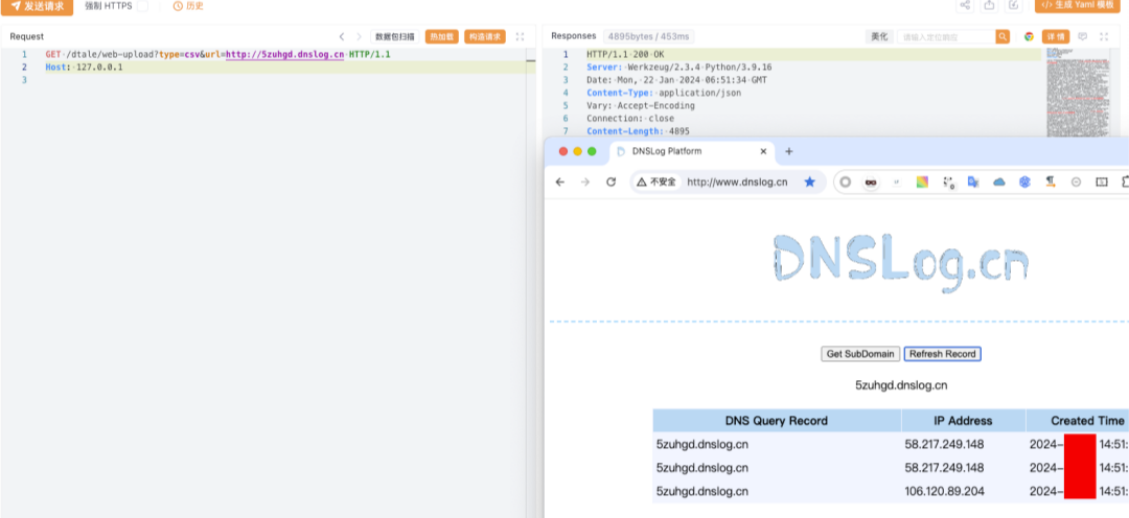Expand the Responses panel to fullscreen
The image size is (1129, 518).
pos(1104,37)
